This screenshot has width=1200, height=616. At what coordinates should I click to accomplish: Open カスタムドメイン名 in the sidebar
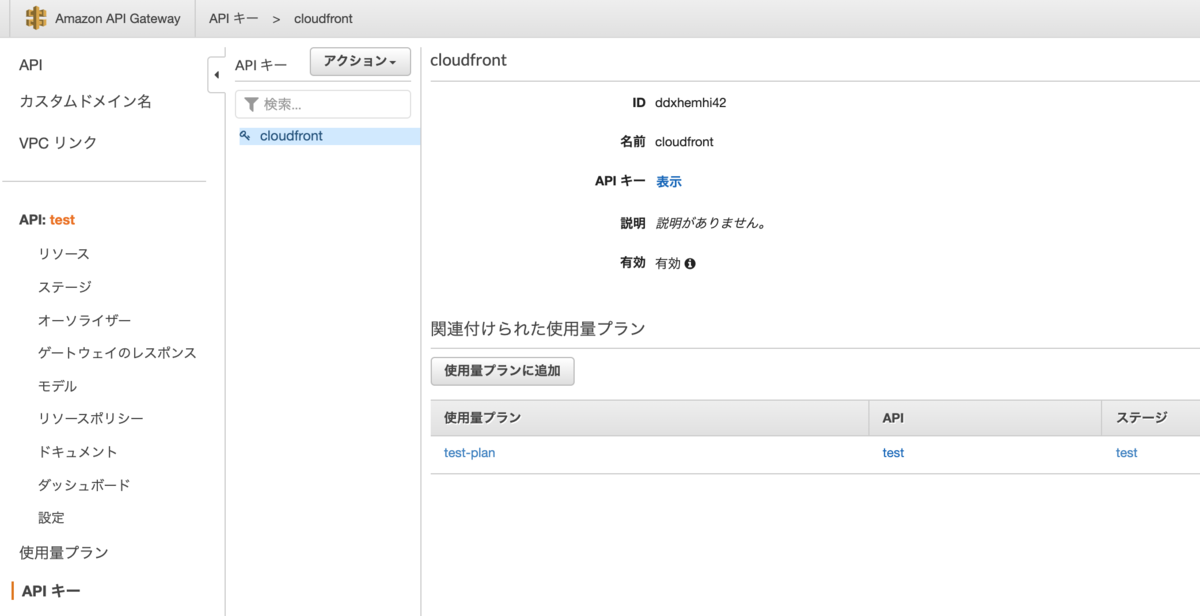click(85, 102)
